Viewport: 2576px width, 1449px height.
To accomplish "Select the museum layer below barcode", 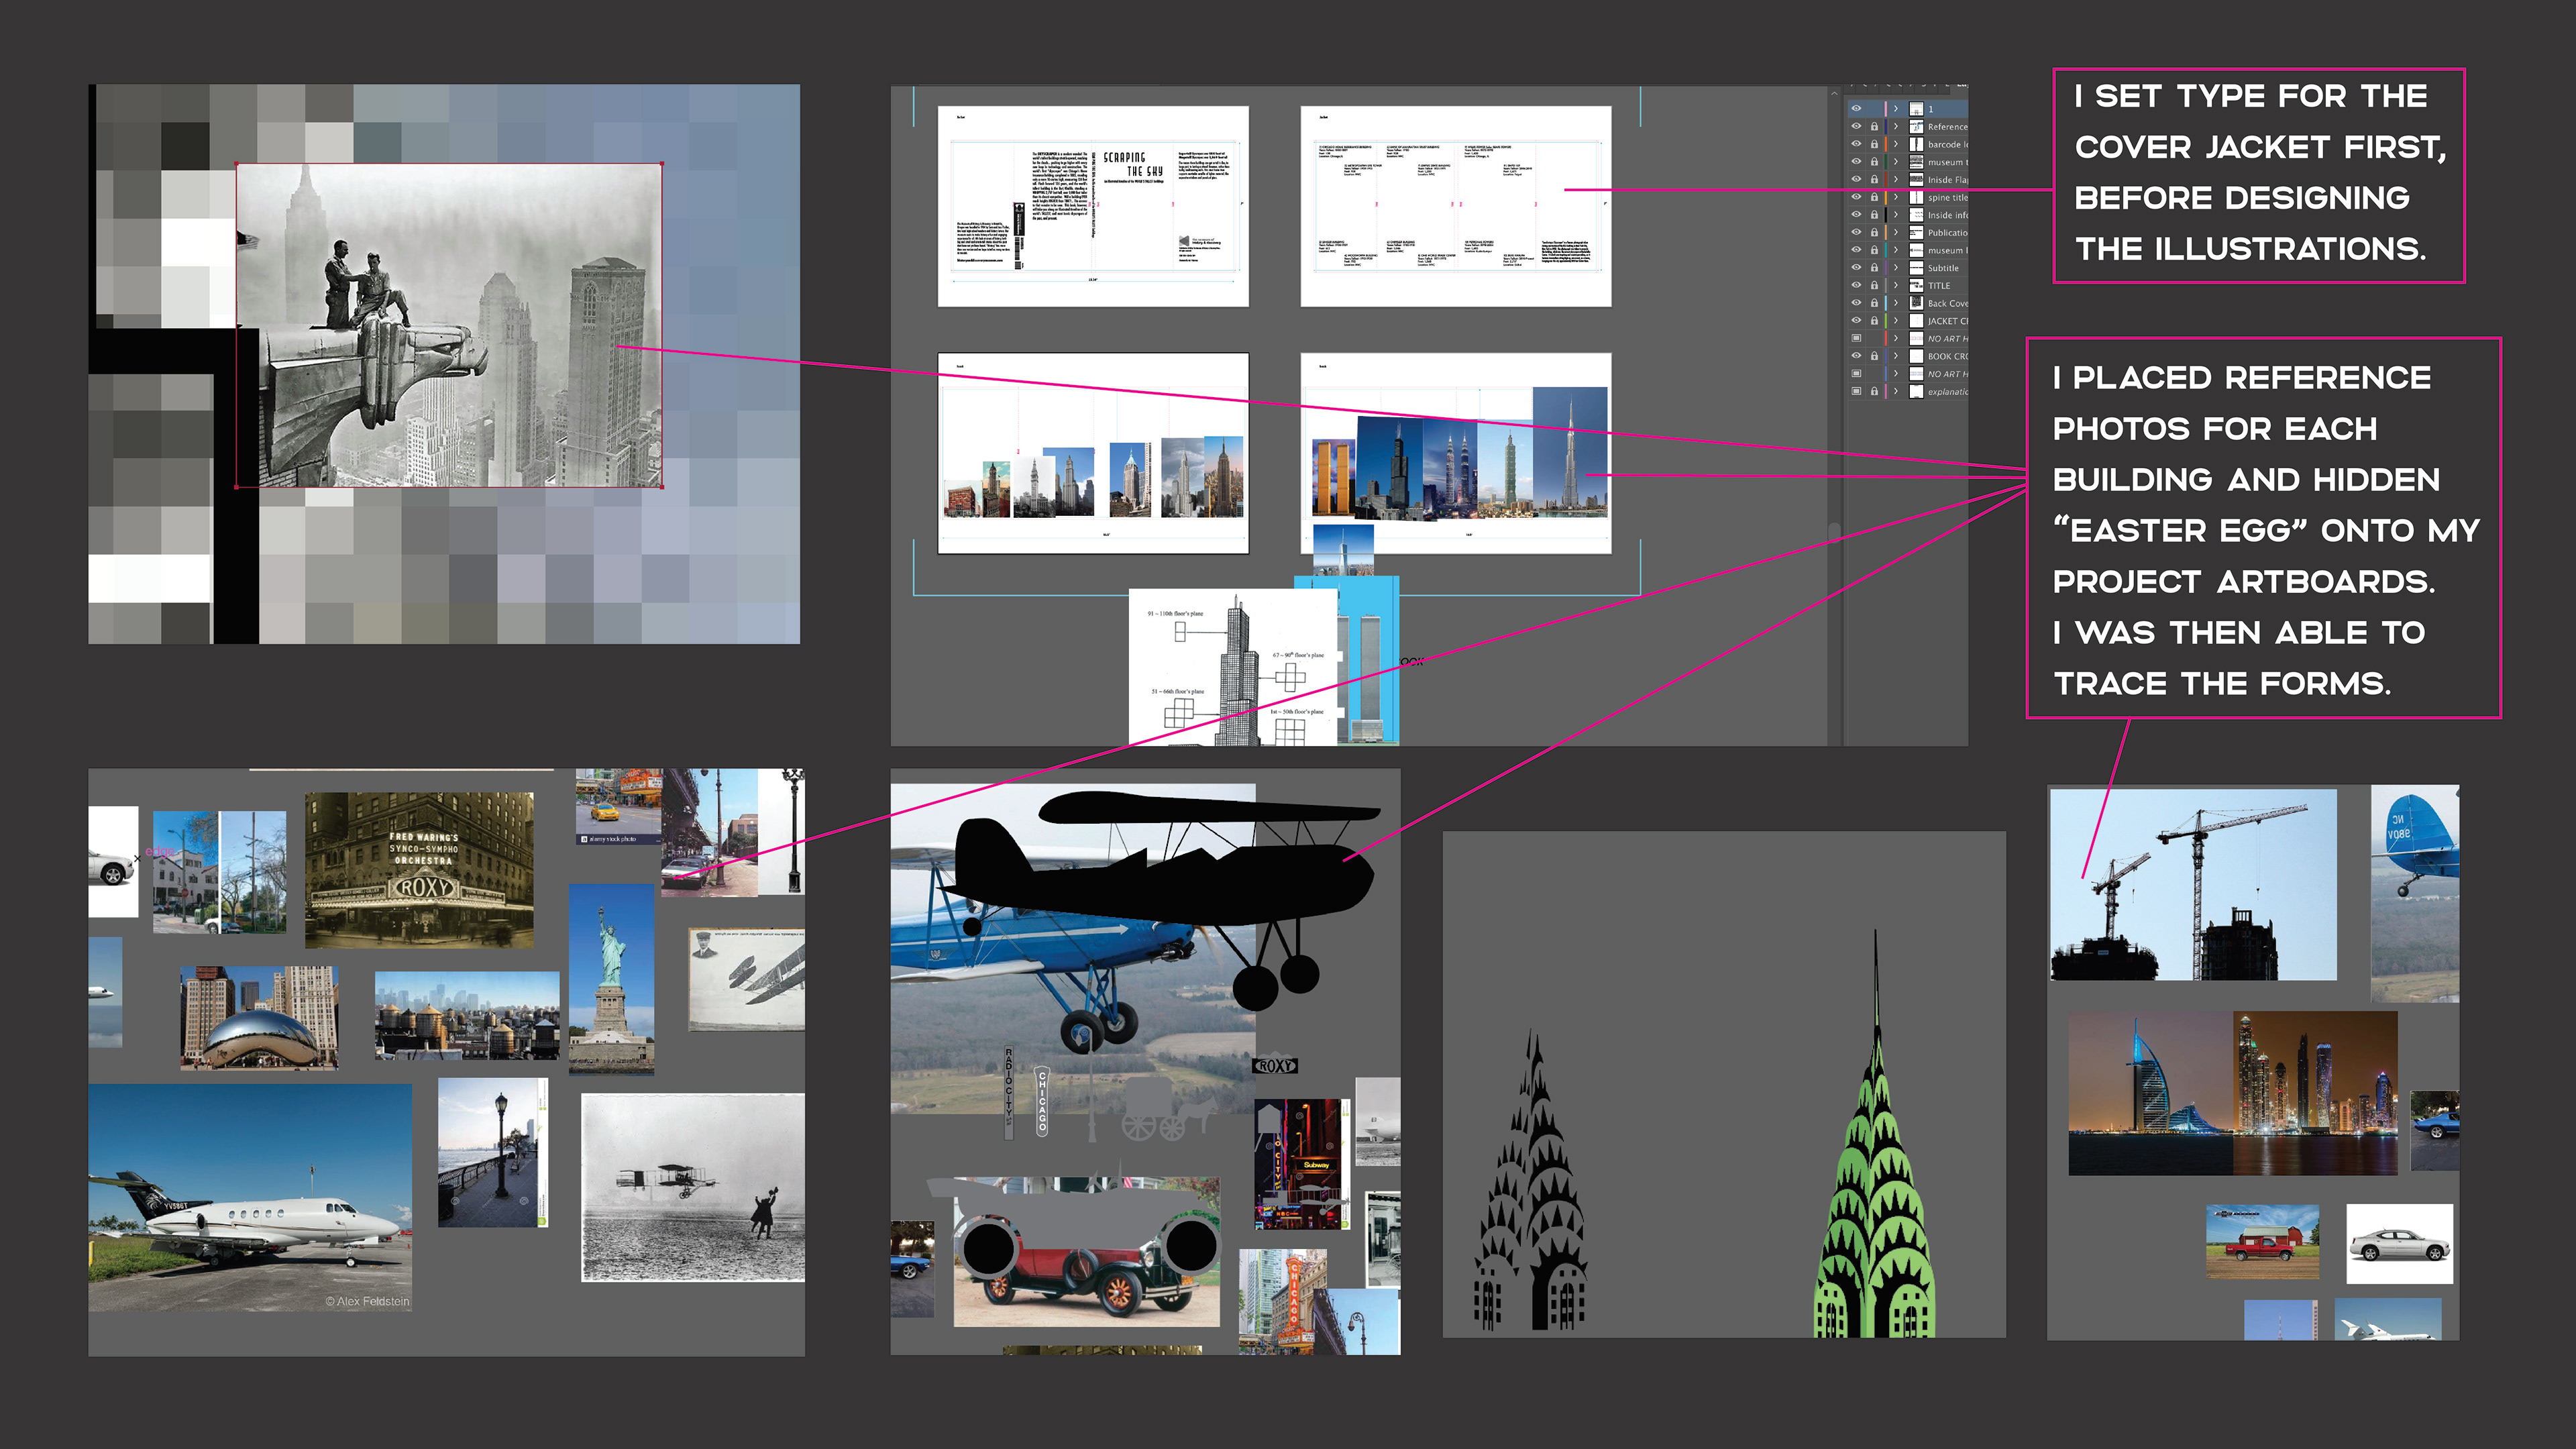I will click(x=1946, y=162).
